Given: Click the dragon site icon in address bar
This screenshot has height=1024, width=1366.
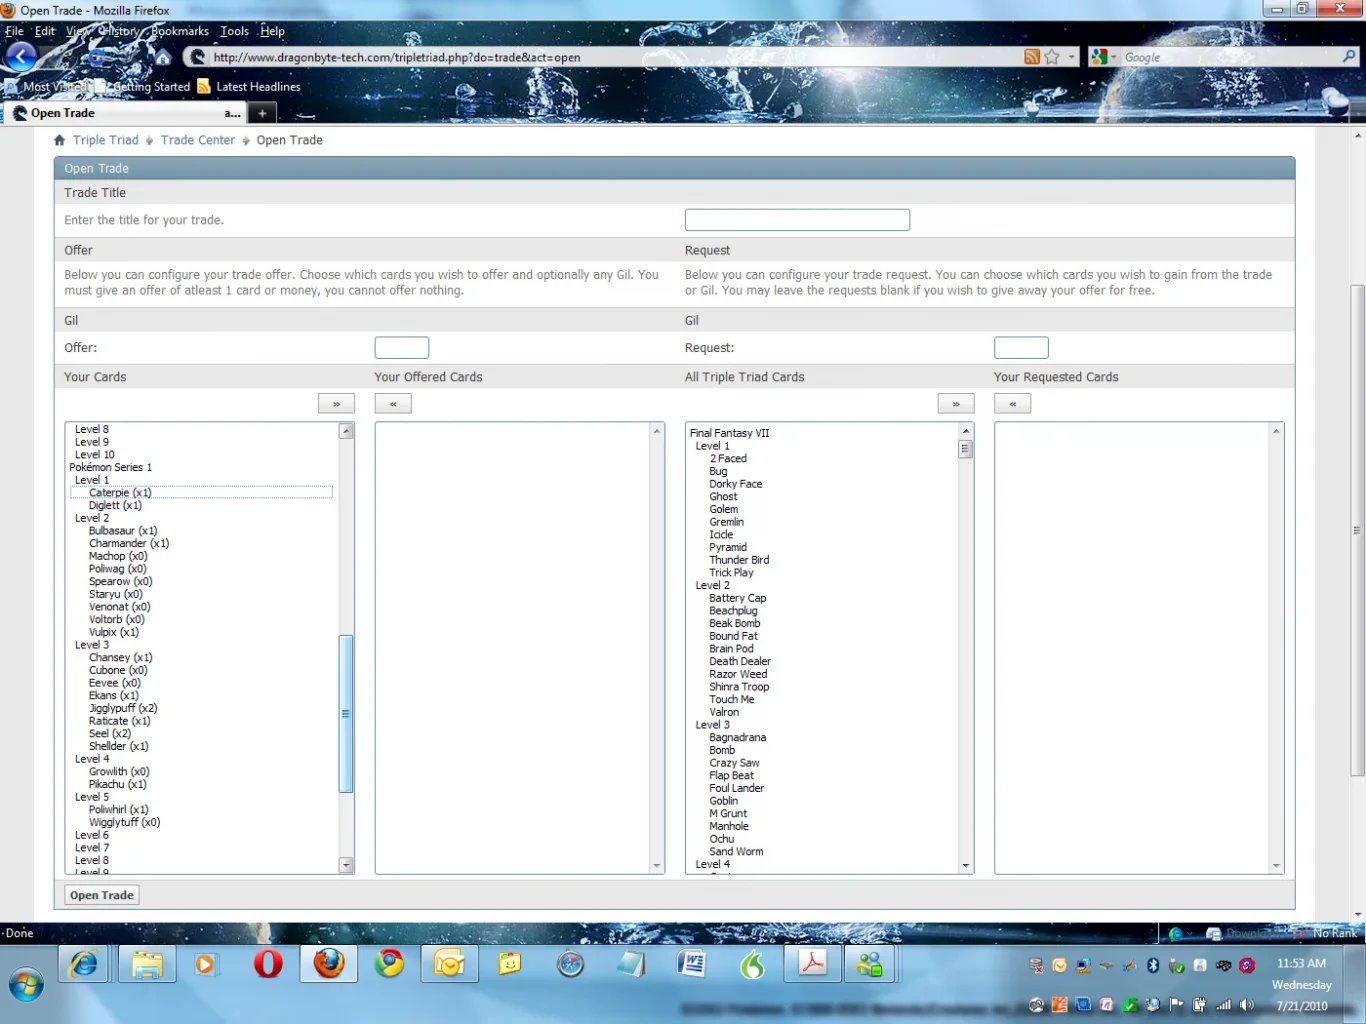Looking at the screenshot, I should click(197, 58).
